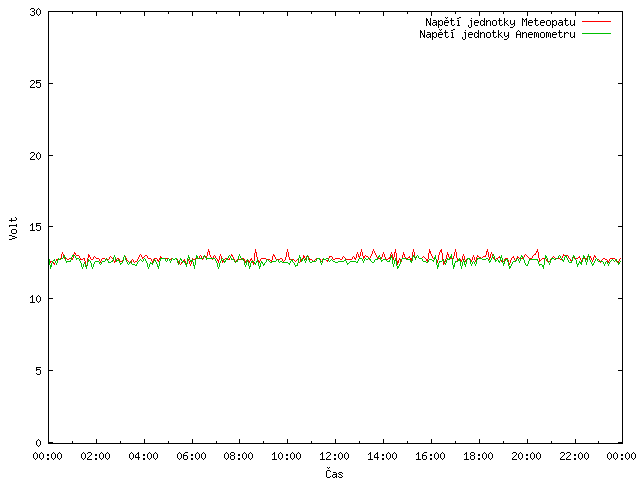
Task: Click the y-axis value 30
Action: click(36, 12)
